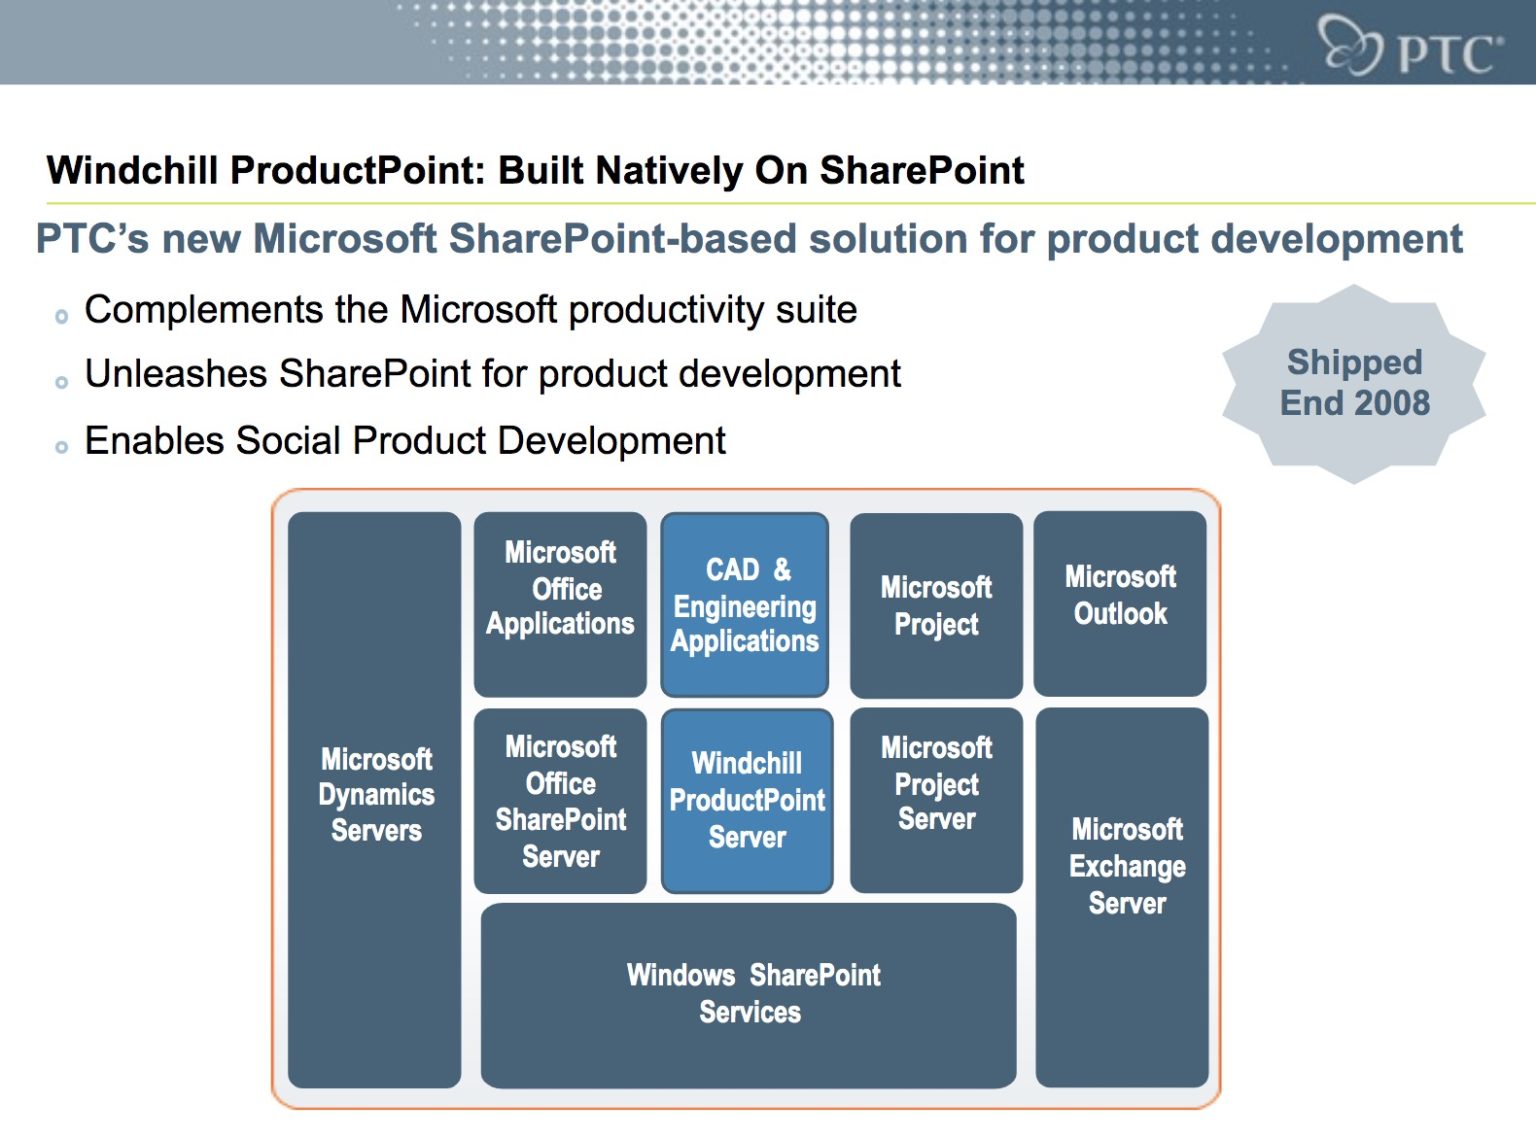Click the Microsoft Exchange Server block

point(1122,897)
